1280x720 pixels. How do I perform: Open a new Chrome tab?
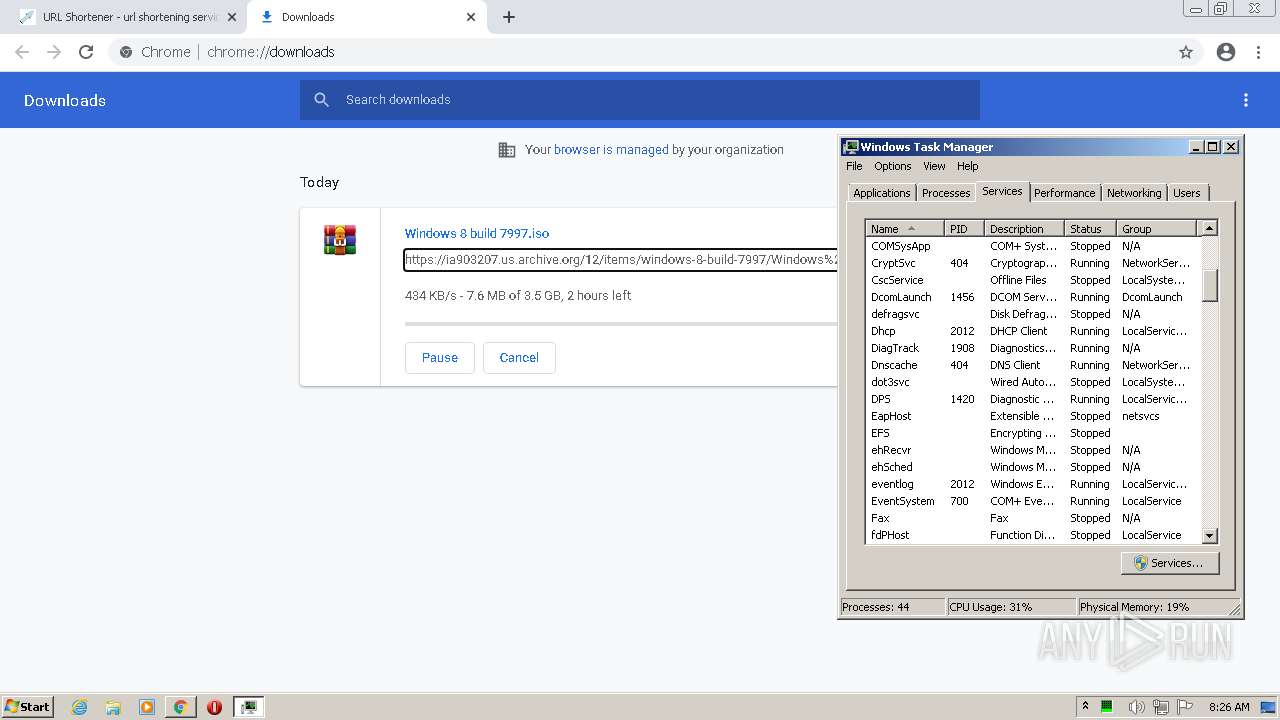(509, 17)
